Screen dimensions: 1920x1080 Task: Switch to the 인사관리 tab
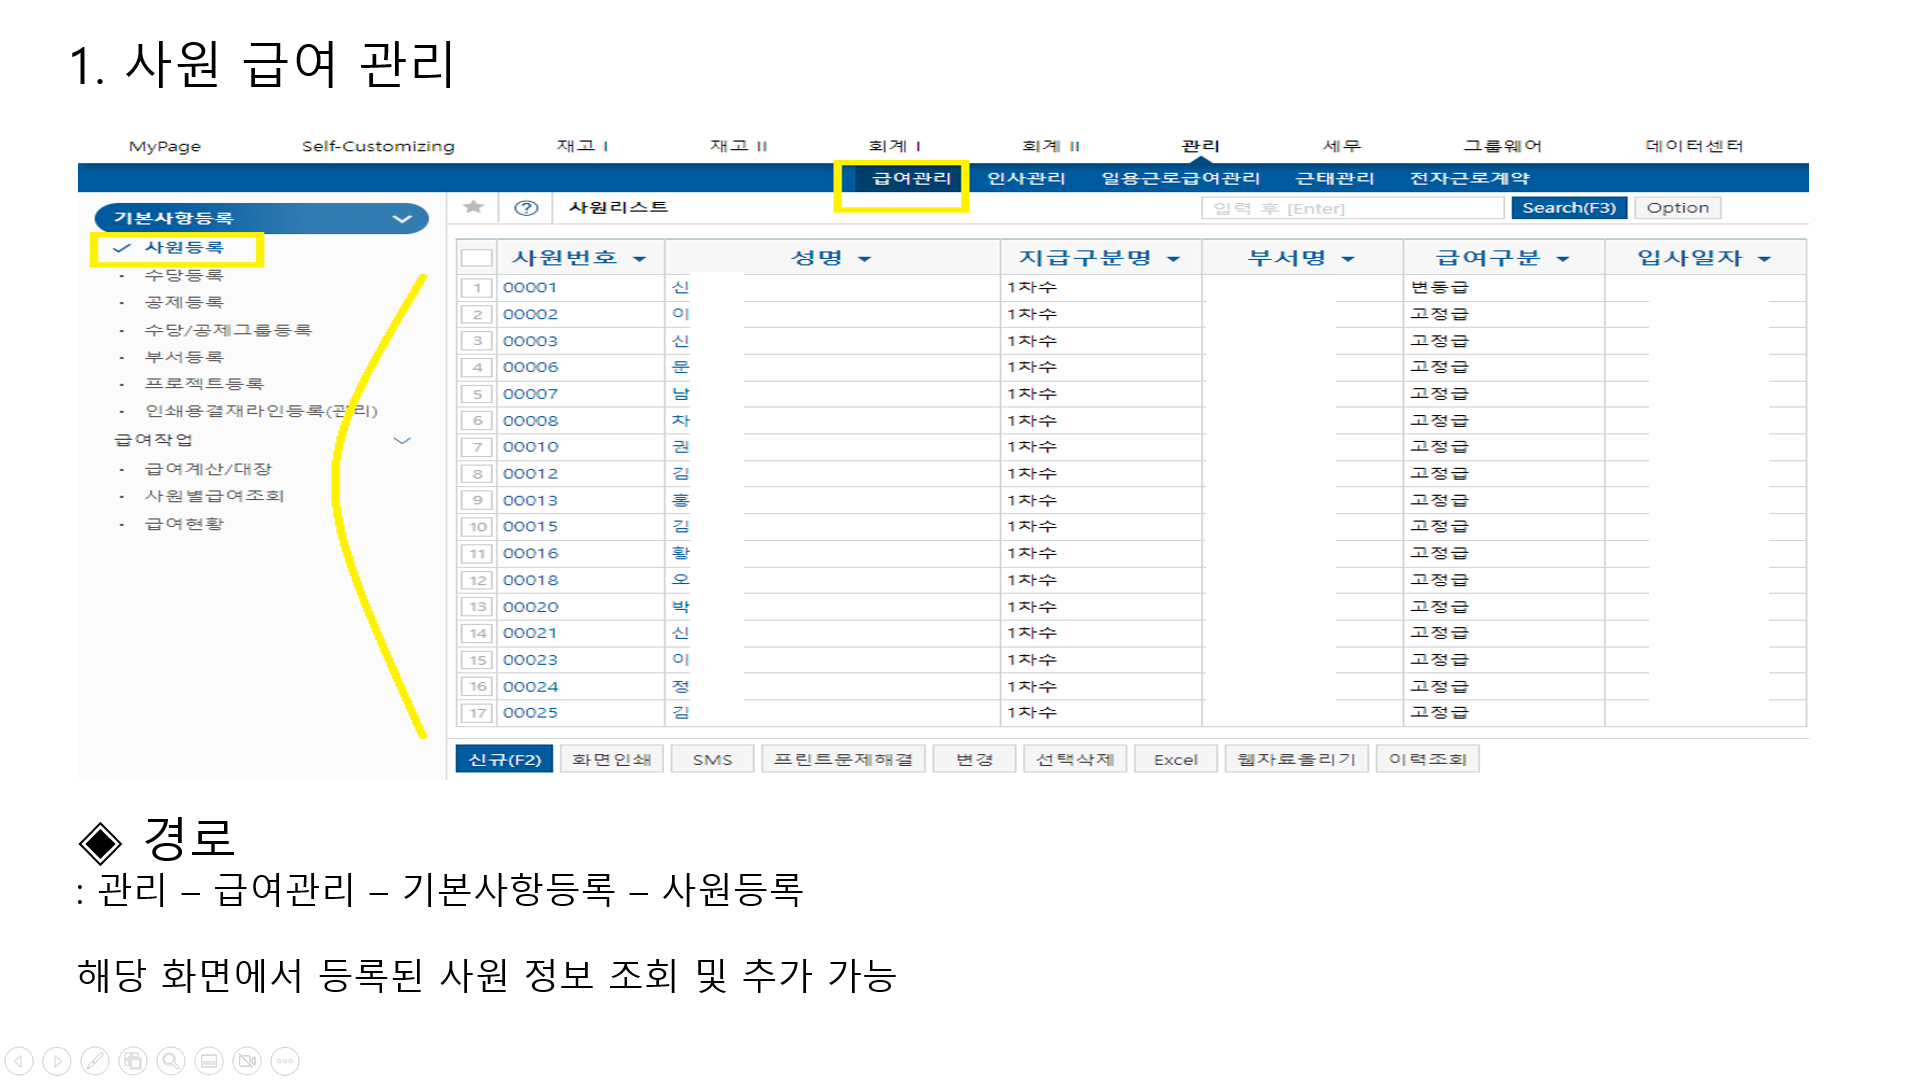coord(1026,178)
